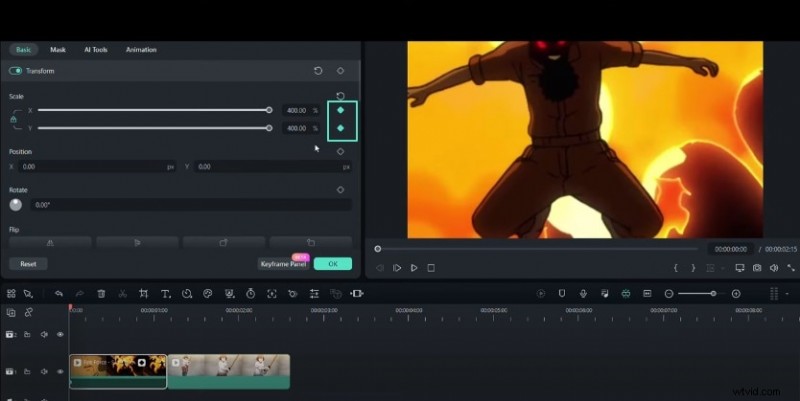The width and height of the screenshot is (800, 401).
Task: Reset the Scale values
Action: pyautogui.click(x=340, y=96)
